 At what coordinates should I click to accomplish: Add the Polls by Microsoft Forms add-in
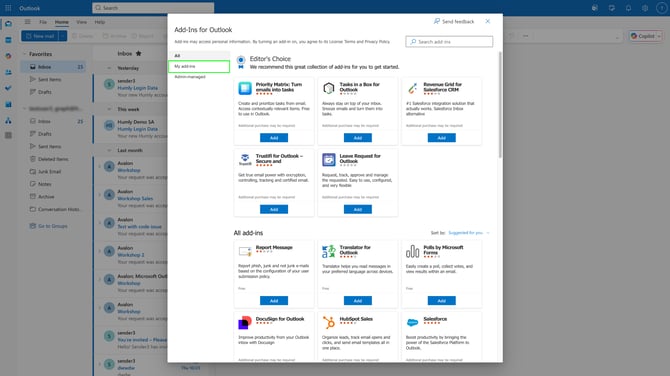[441, 301]
